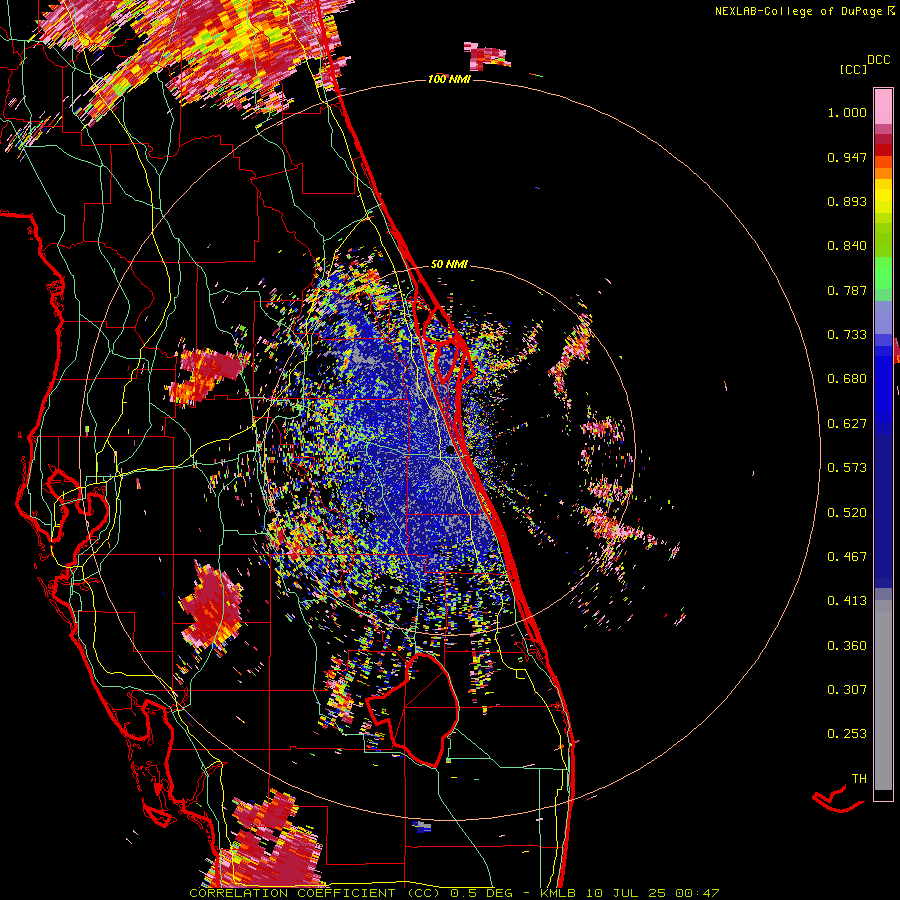Click the 0.947 scale value
The image size is (900, 900).
click(847, 157)
